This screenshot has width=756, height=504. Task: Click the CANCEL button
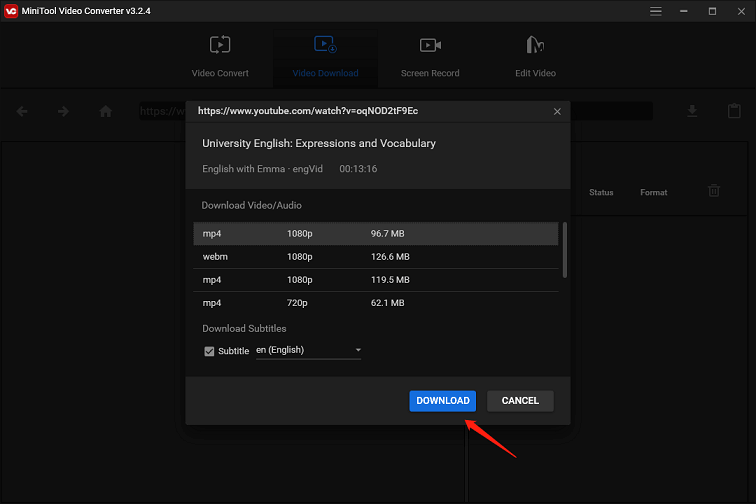[x=520, y=401]
